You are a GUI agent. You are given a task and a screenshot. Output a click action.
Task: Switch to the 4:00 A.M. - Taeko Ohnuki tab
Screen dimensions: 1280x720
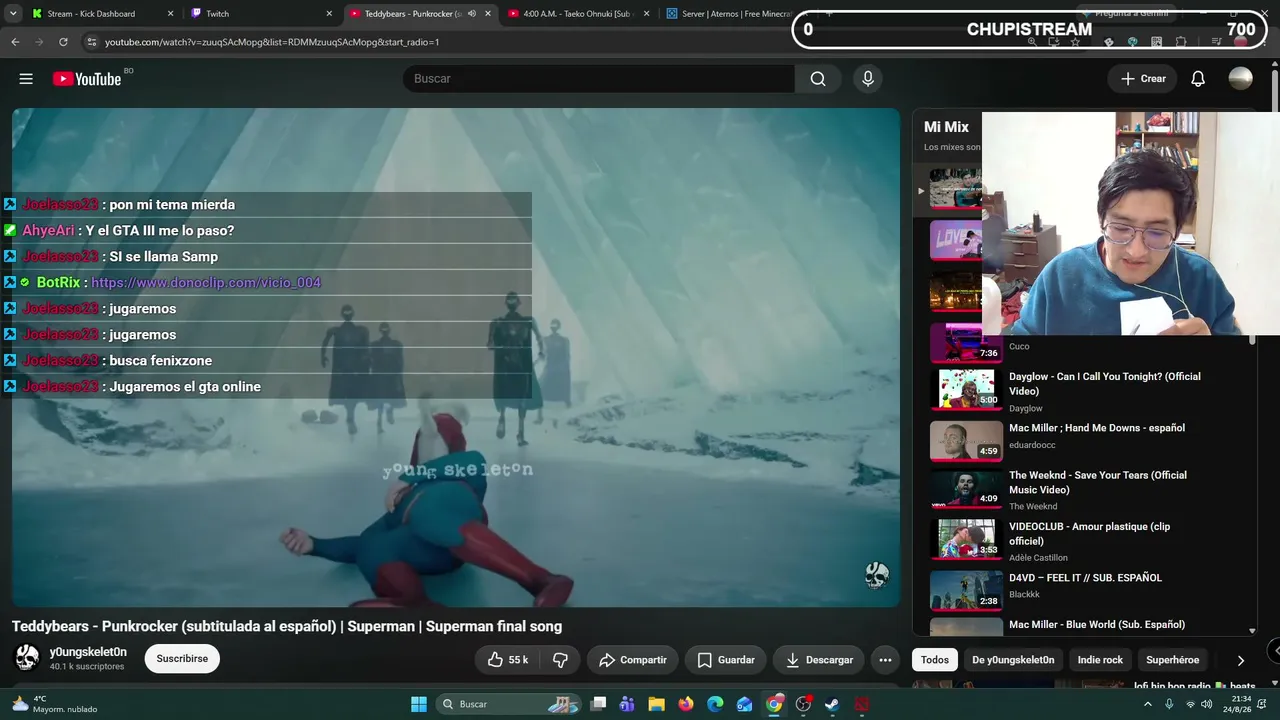click(x=580, y=14)
